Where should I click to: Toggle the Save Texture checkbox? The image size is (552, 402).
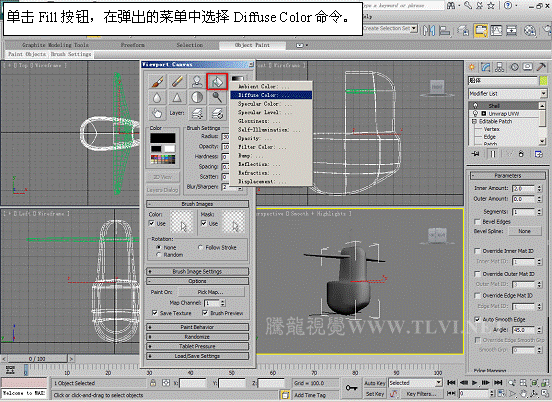(x=155, y=313)
